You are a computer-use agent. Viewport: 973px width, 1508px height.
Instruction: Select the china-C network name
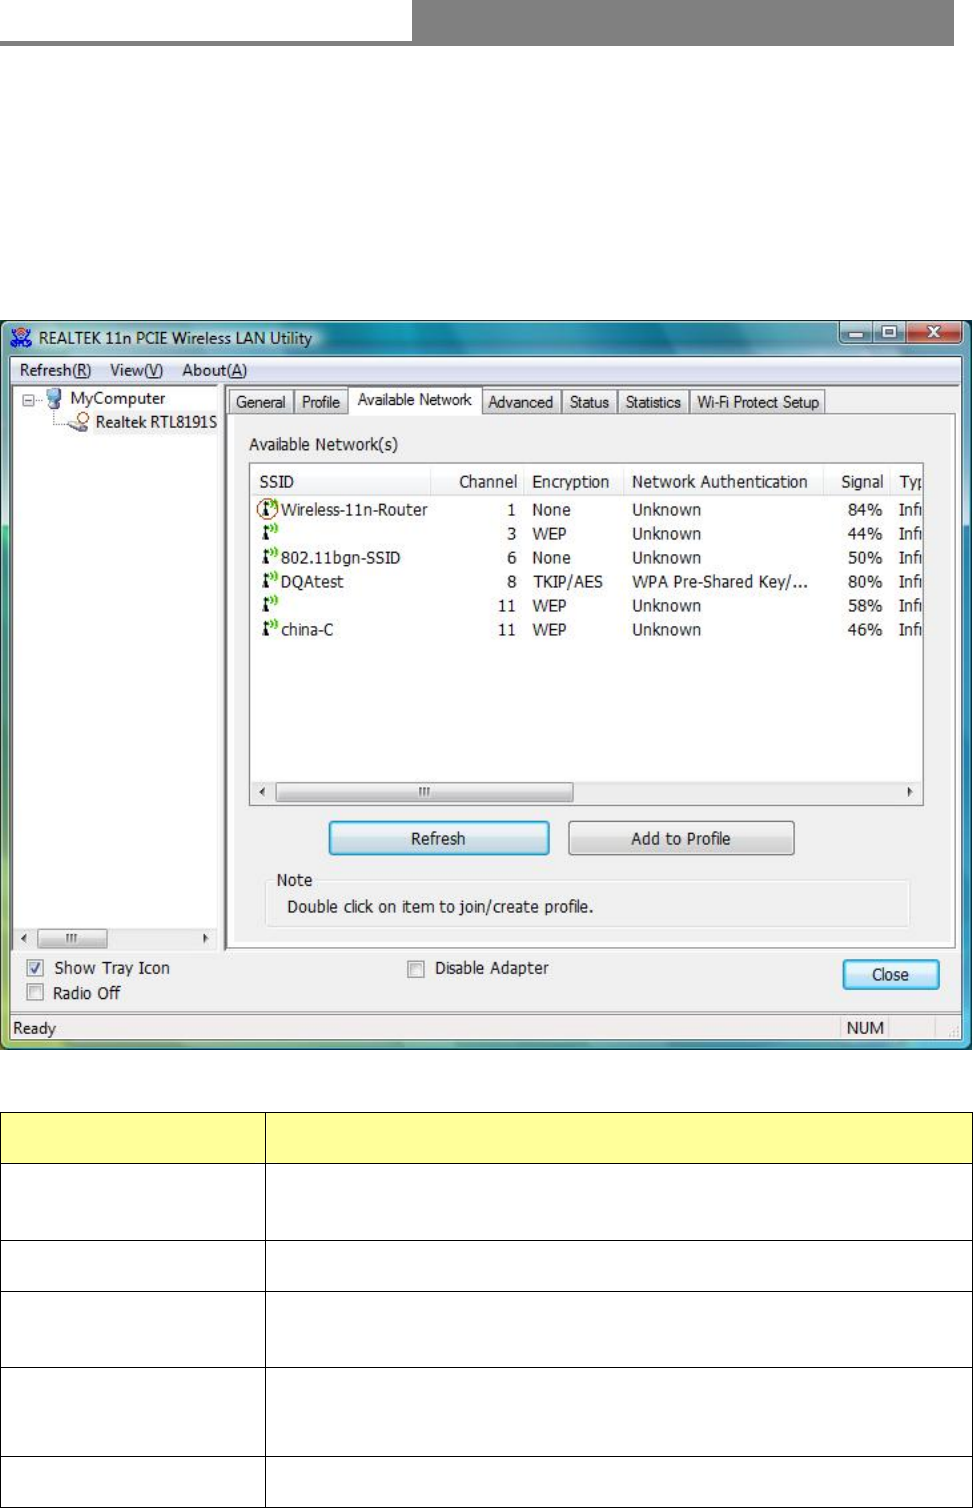point(307,630)
